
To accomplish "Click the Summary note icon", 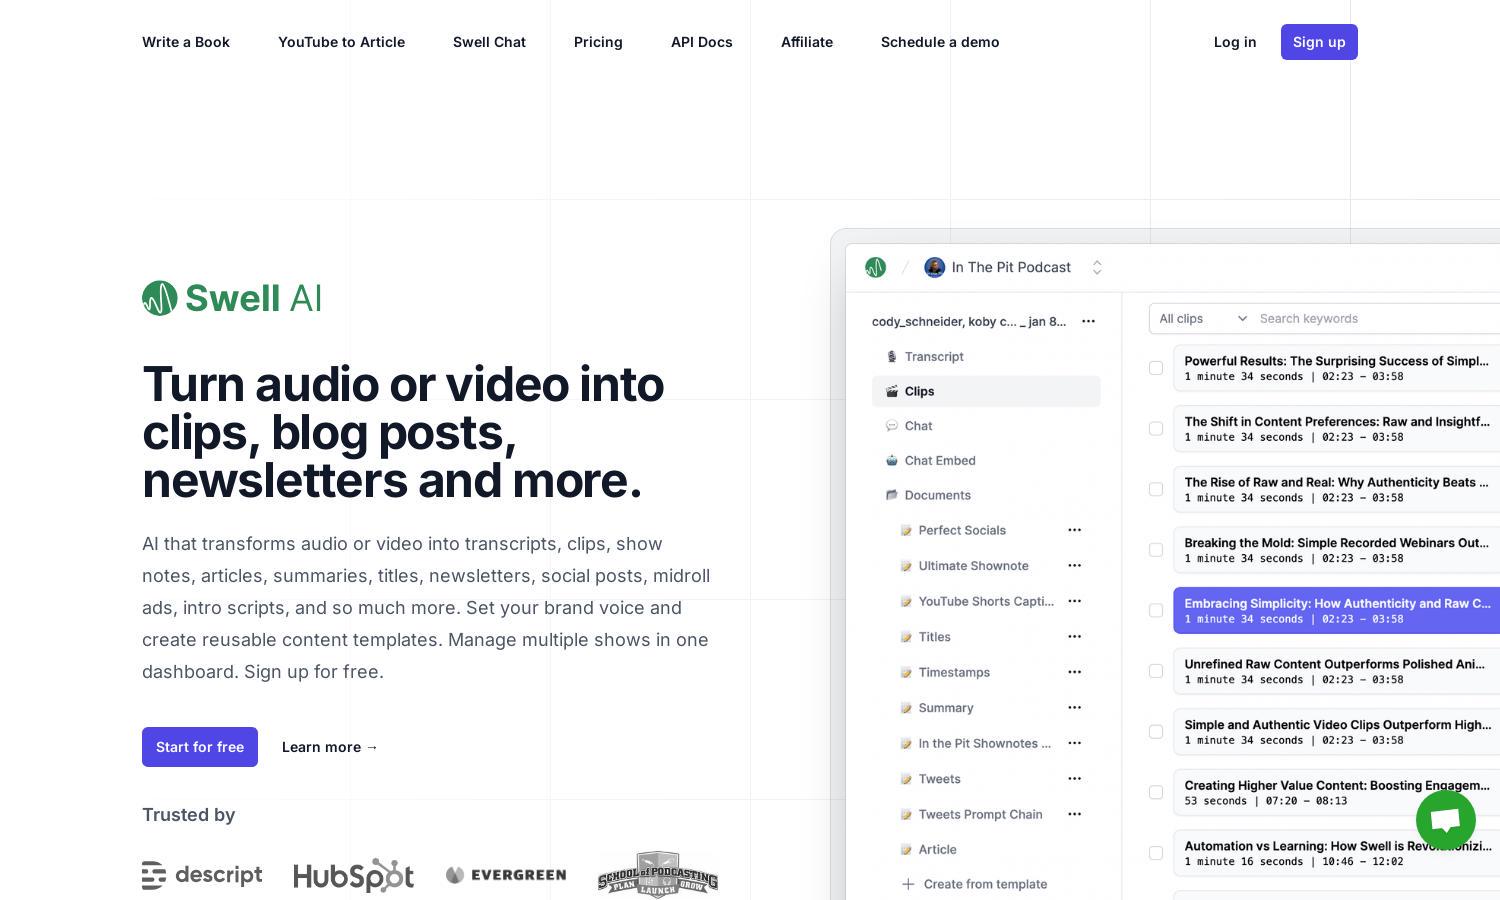I will tap(906, 708).
